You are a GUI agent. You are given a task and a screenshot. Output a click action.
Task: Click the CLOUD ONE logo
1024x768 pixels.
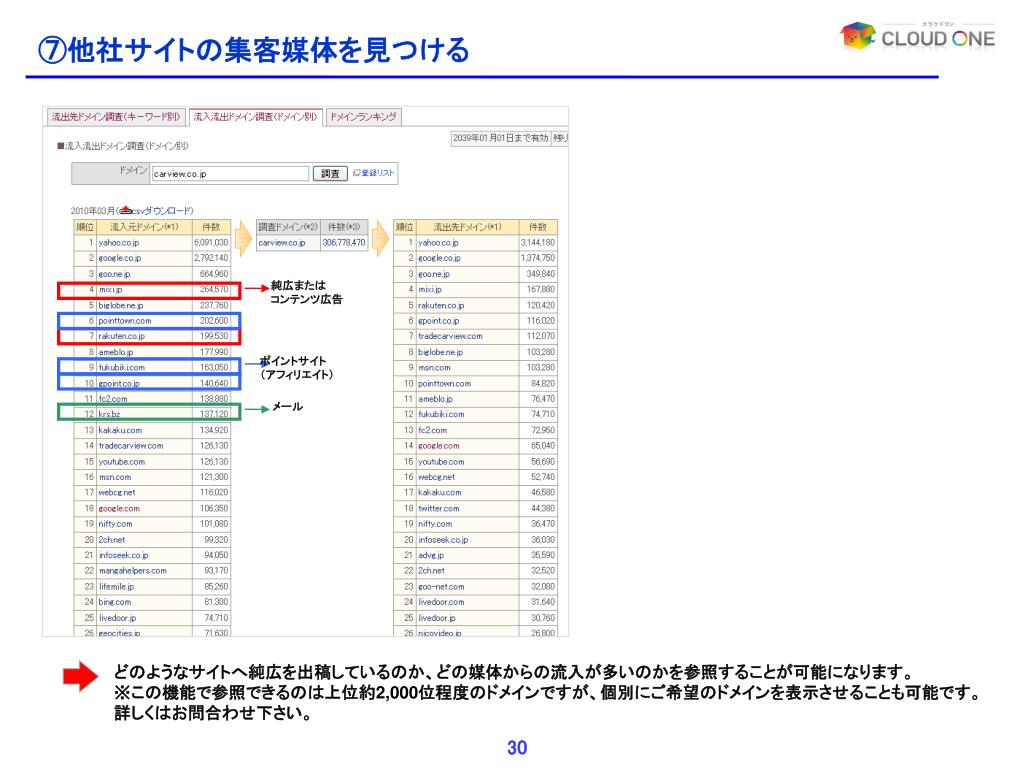point(917,35)
